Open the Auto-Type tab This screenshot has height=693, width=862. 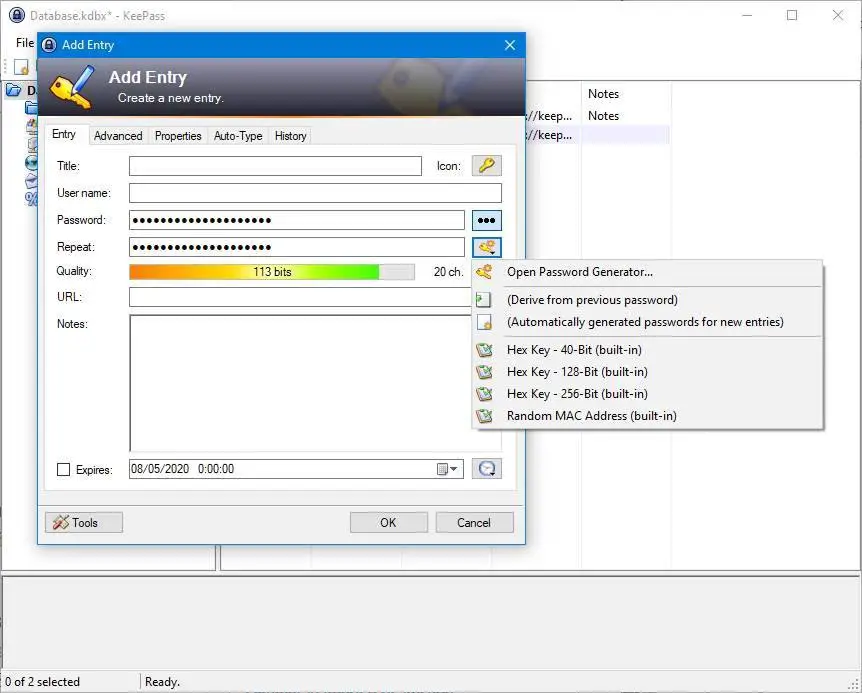[x=238, y=136]
